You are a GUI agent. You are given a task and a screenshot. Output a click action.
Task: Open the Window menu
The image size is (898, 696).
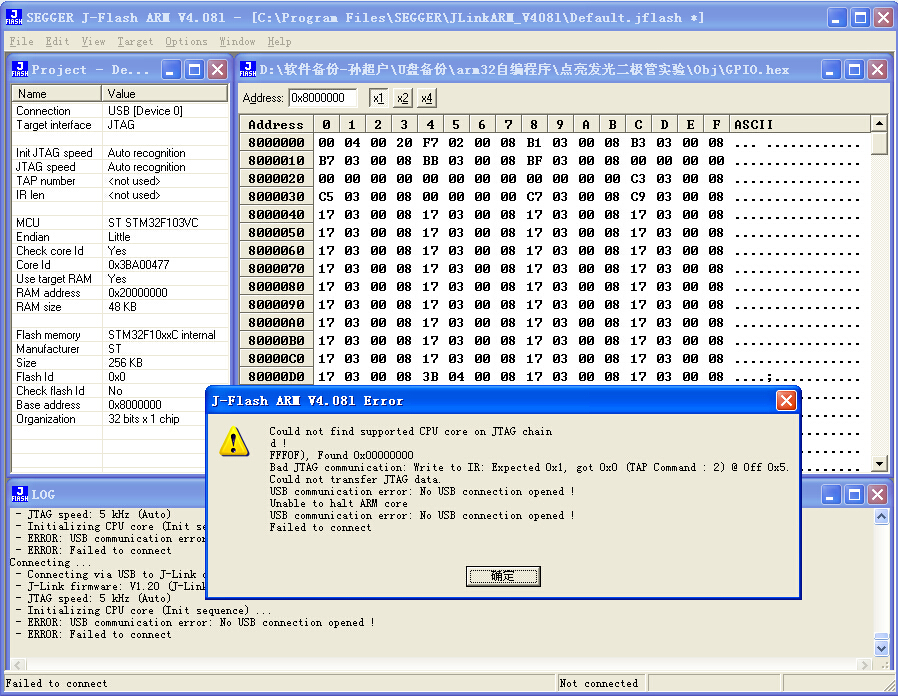[x=237, y=41]
